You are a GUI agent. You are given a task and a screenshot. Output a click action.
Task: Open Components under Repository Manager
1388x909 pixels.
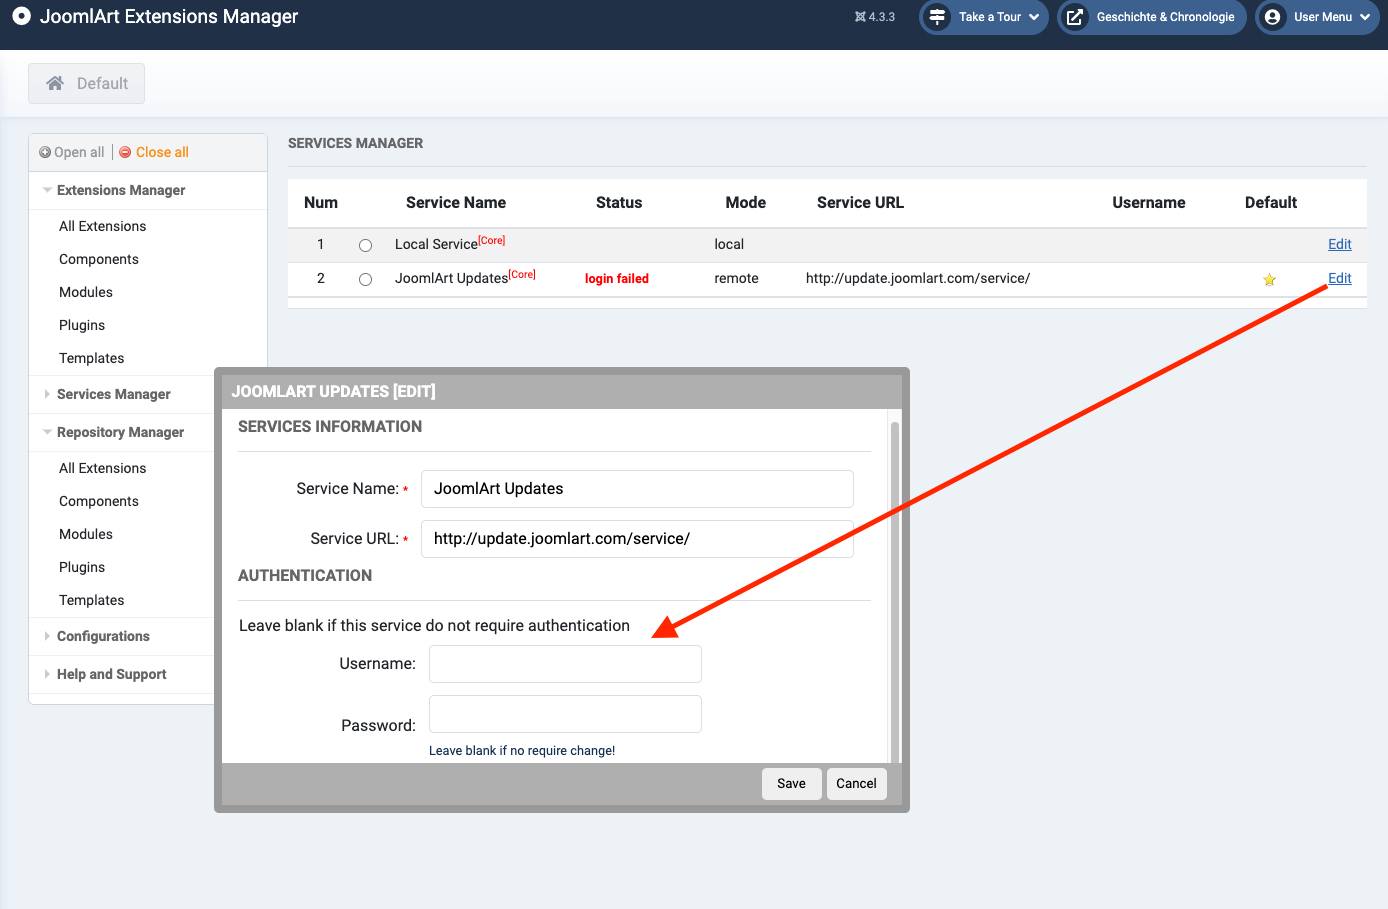pyautogui.click(x=99, y=501)
